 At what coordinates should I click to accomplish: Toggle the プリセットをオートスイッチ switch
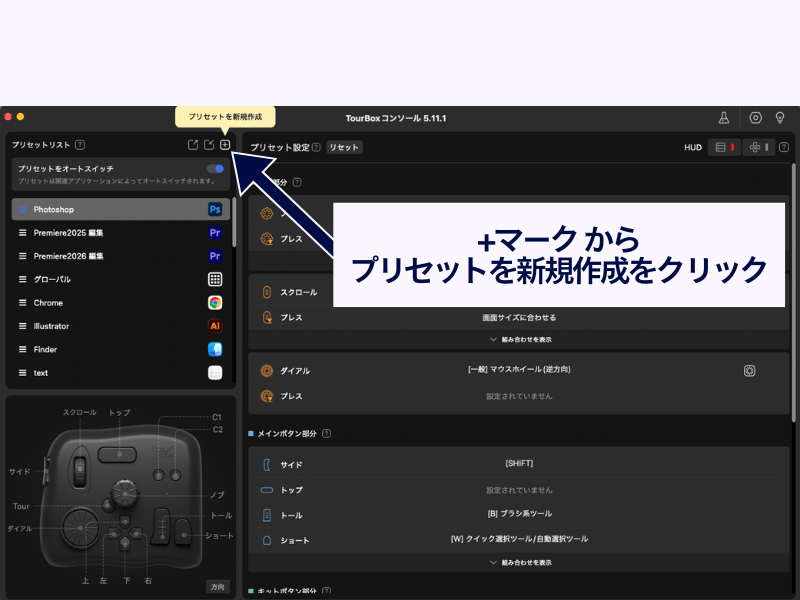coord(215,169)
